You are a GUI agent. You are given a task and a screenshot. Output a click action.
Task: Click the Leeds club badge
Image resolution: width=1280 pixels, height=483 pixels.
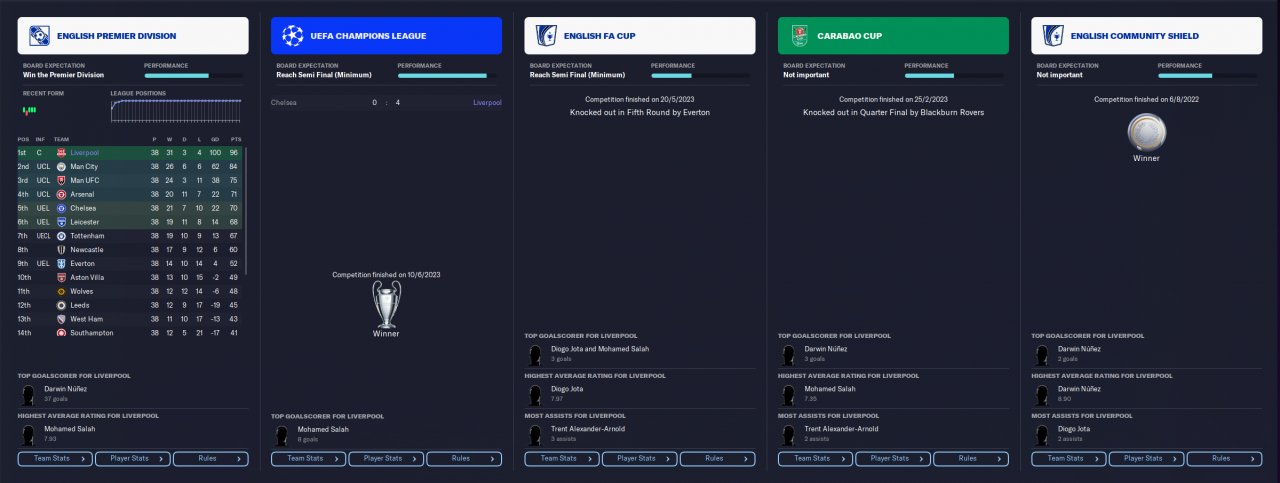61,305
